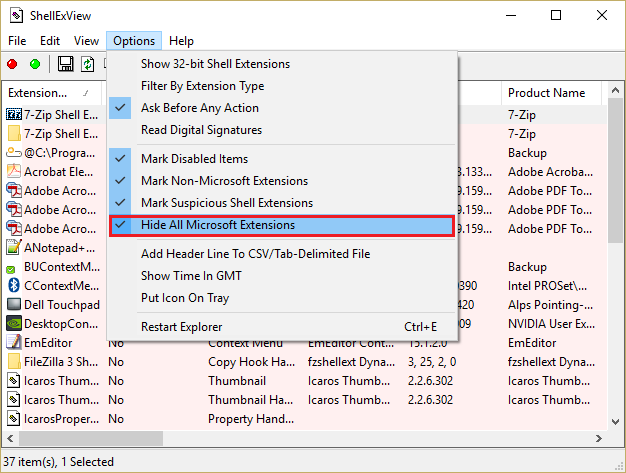Click the EmEditor row icon

[13, 342]
